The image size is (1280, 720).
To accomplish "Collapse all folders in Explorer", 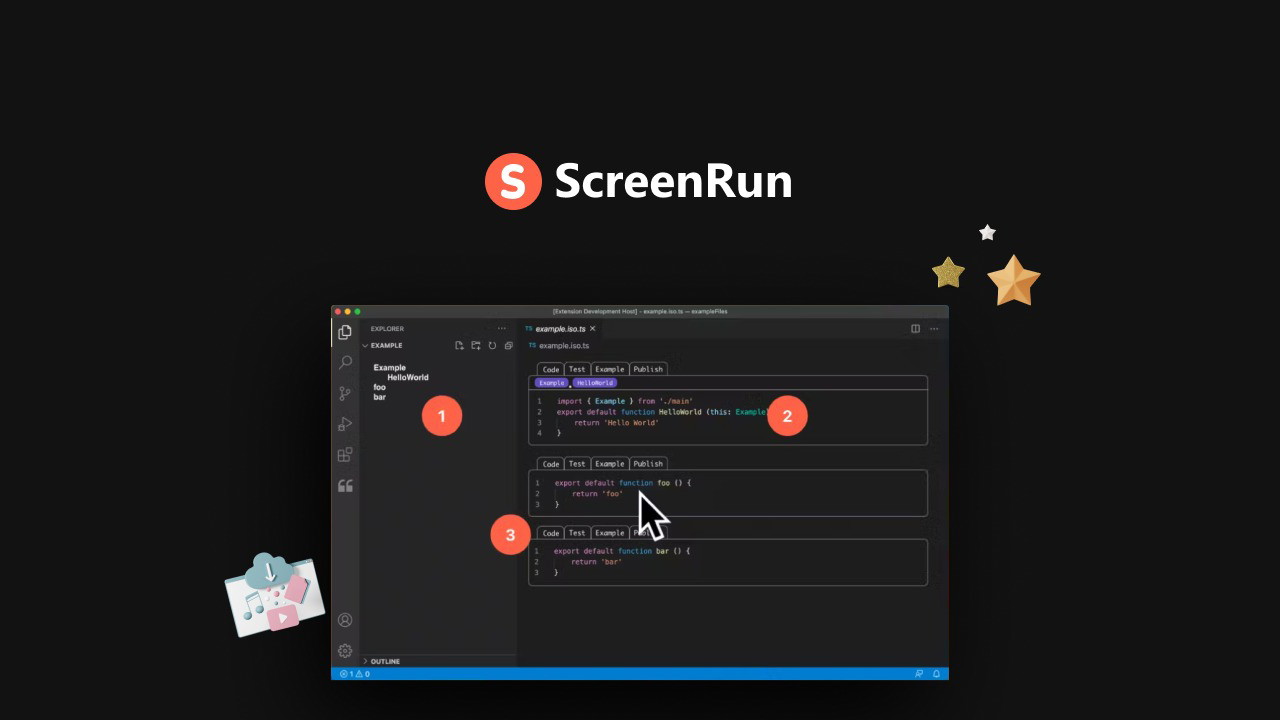I will click(x=508, y=346).
